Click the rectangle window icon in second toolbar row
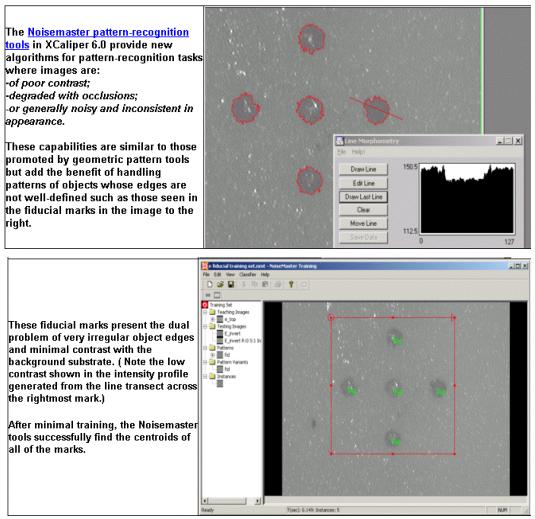 tap(217, 295)
